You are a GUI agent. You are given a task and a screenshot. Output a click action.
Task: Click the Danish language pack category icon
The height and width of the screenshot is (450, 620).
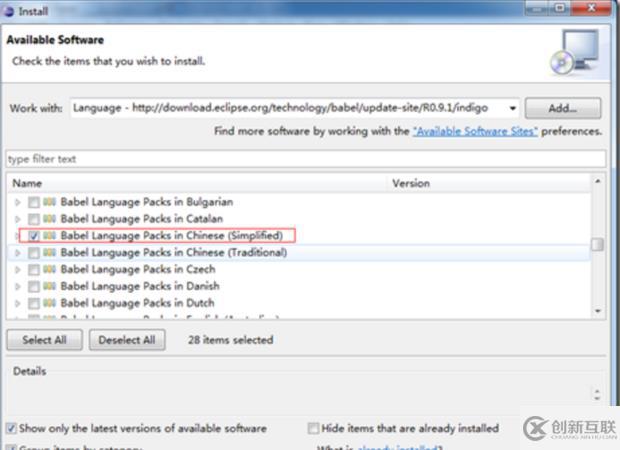click(x=49, y=286)
